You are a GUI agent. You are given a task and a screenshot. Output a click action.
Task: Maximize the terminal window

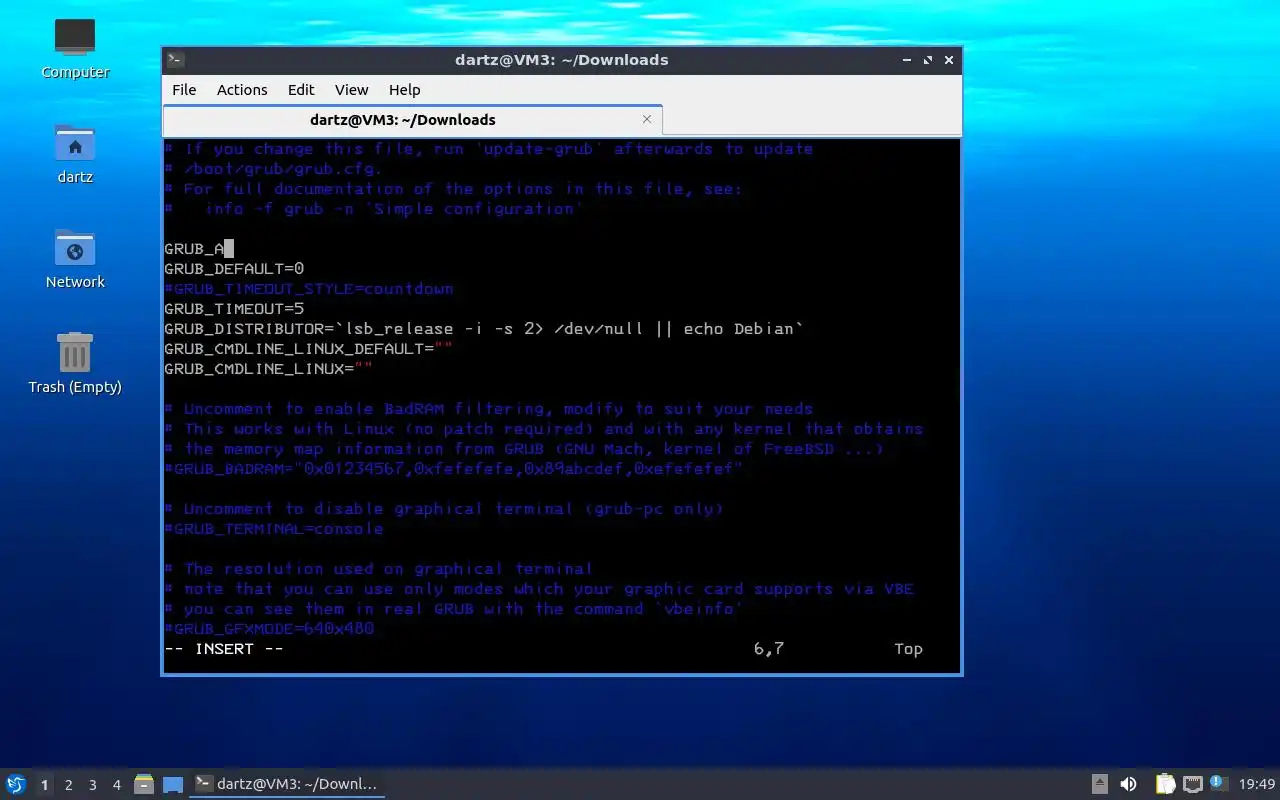click(928, 60)
